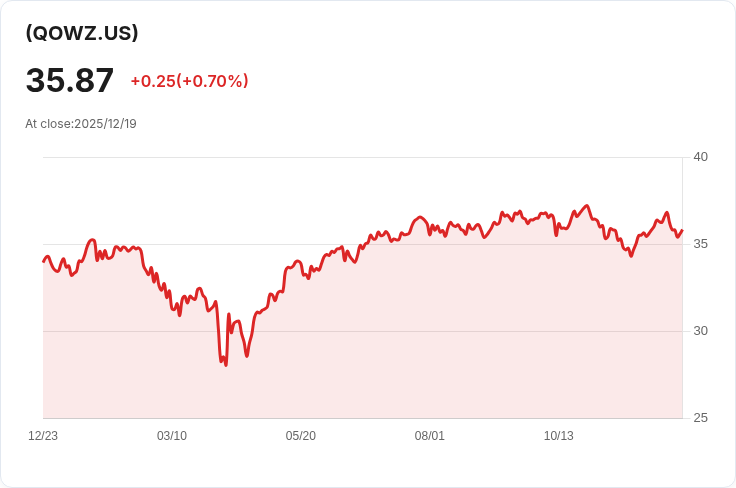Click the At close 2025/12/19 text
Image resolution: width=736 pixels, height=488 pixels.
click(x=81, y=124)
